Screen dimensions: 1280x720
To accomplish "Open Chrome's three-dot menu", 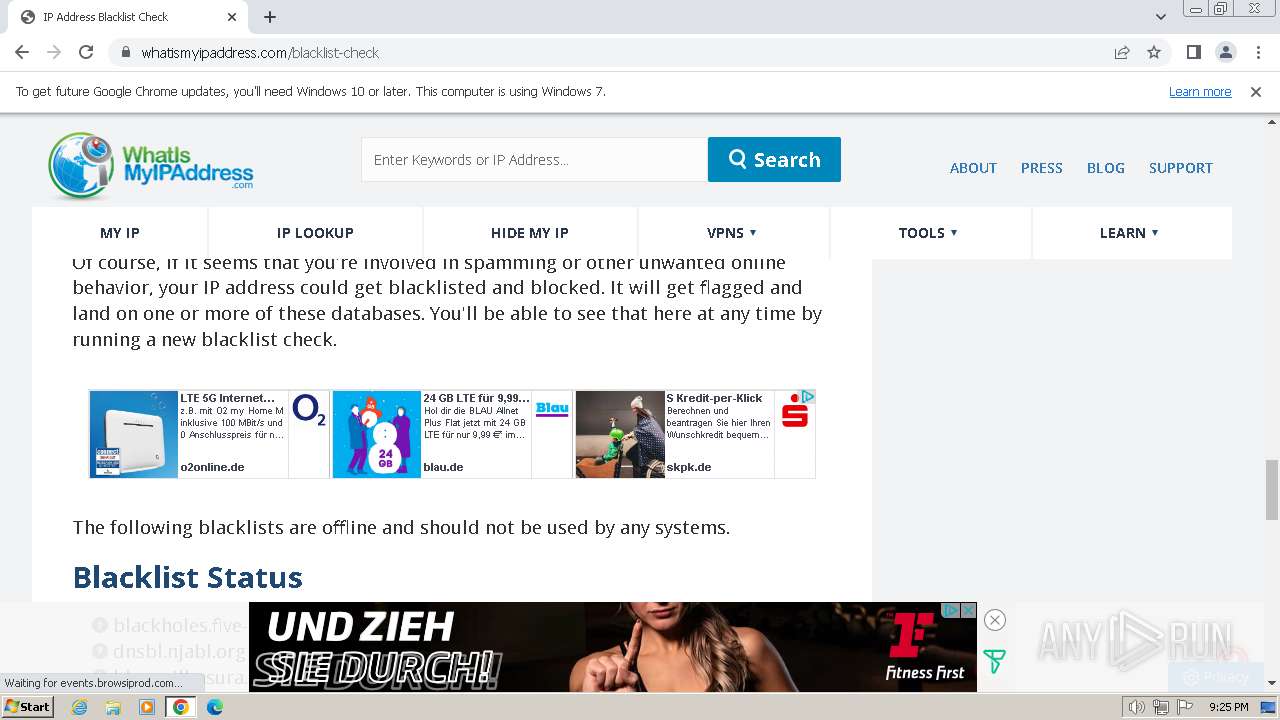I will click(1257, 52).
